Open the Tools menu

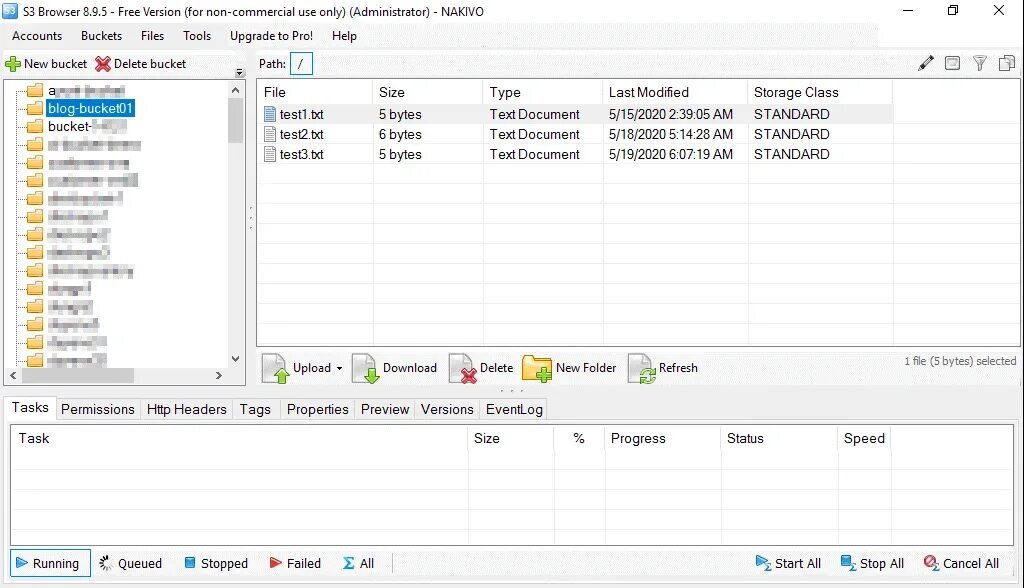(197, 36)
